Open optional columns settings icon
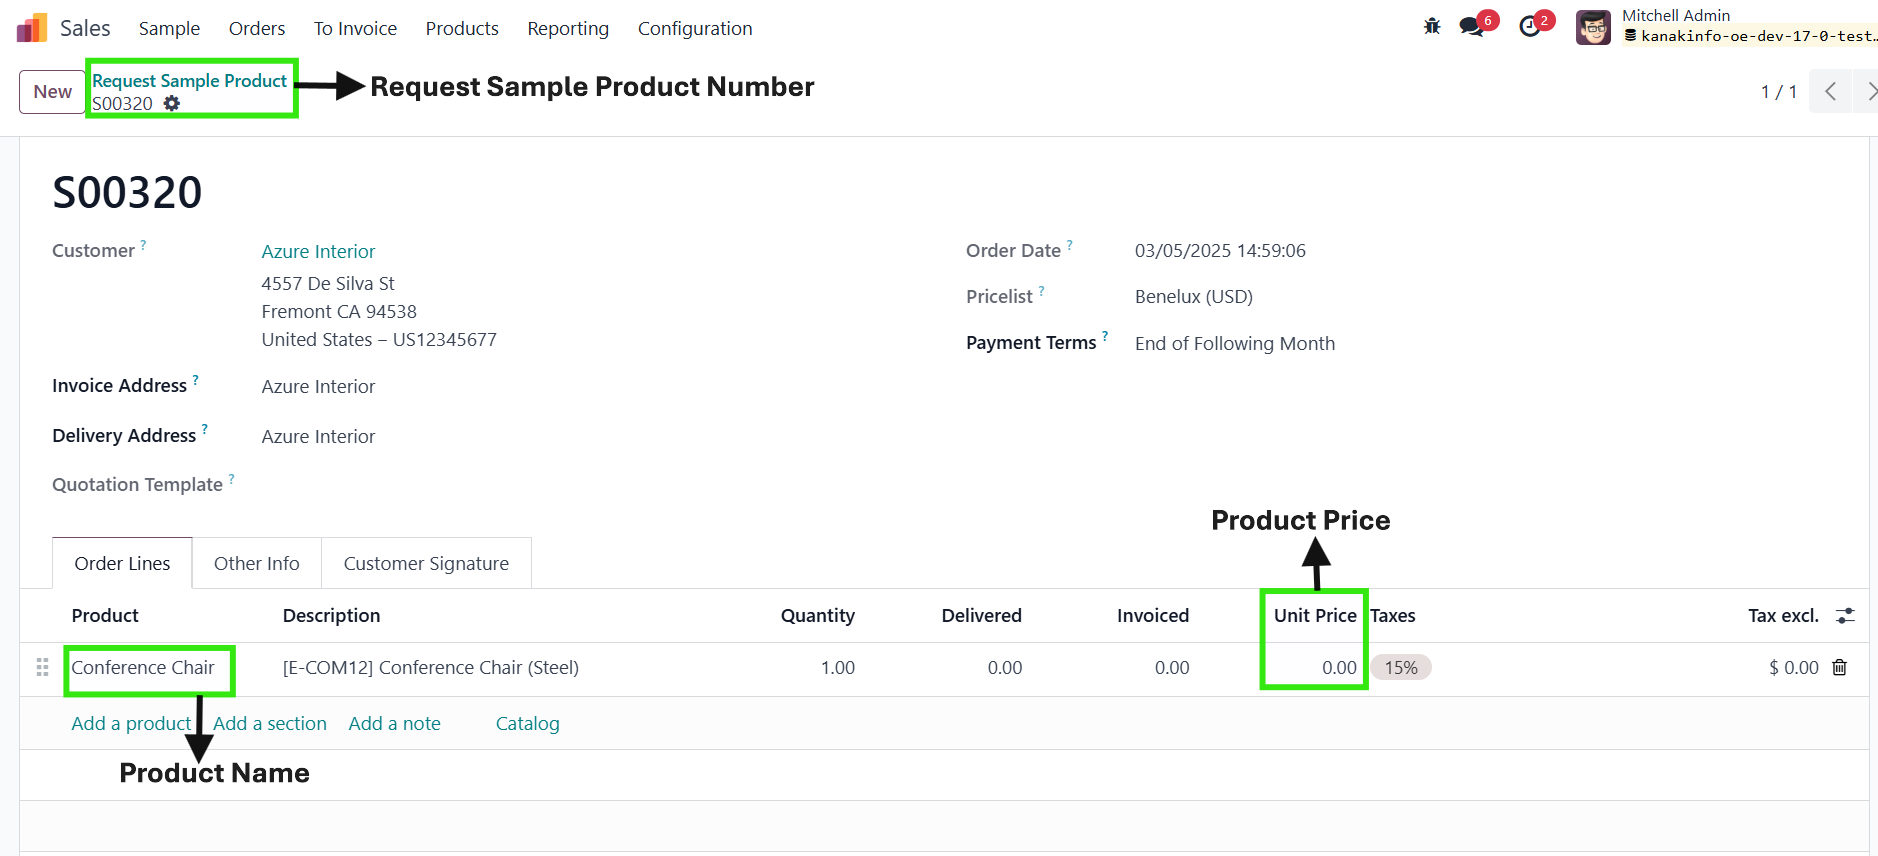The image size is (1878, 856). [x=1845, y=616]
